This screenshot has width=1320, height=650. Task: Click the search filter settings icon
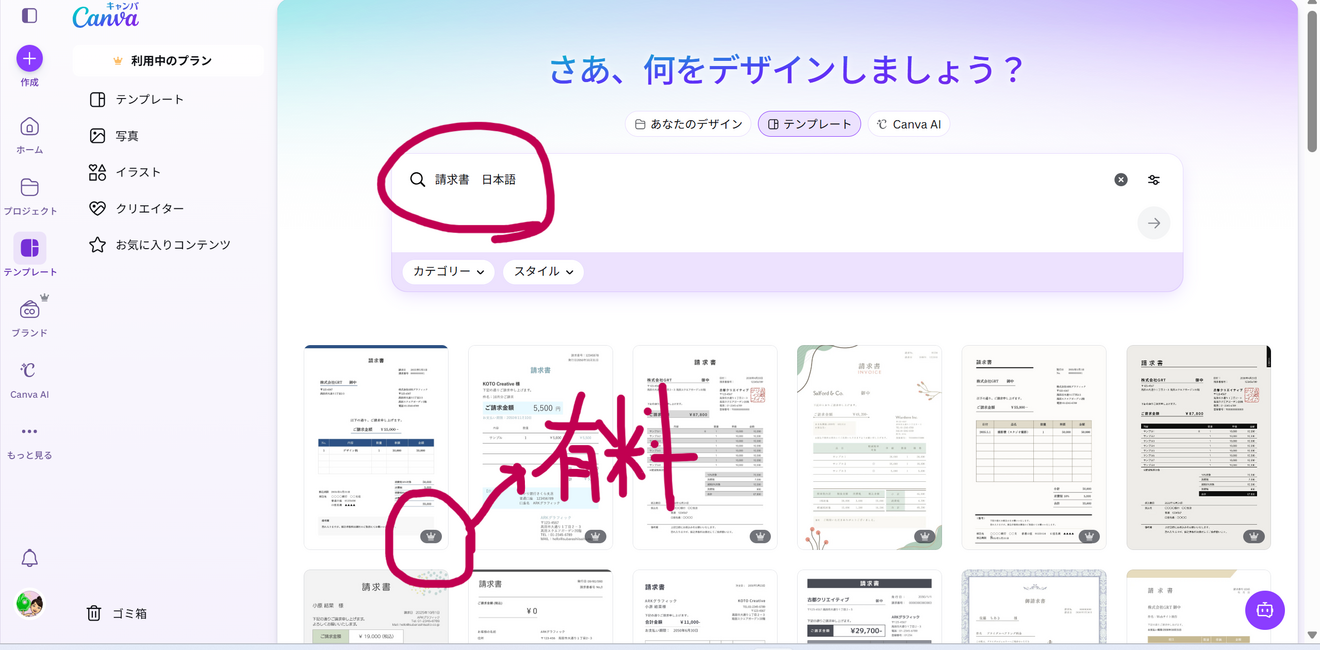coord(1154,179)
